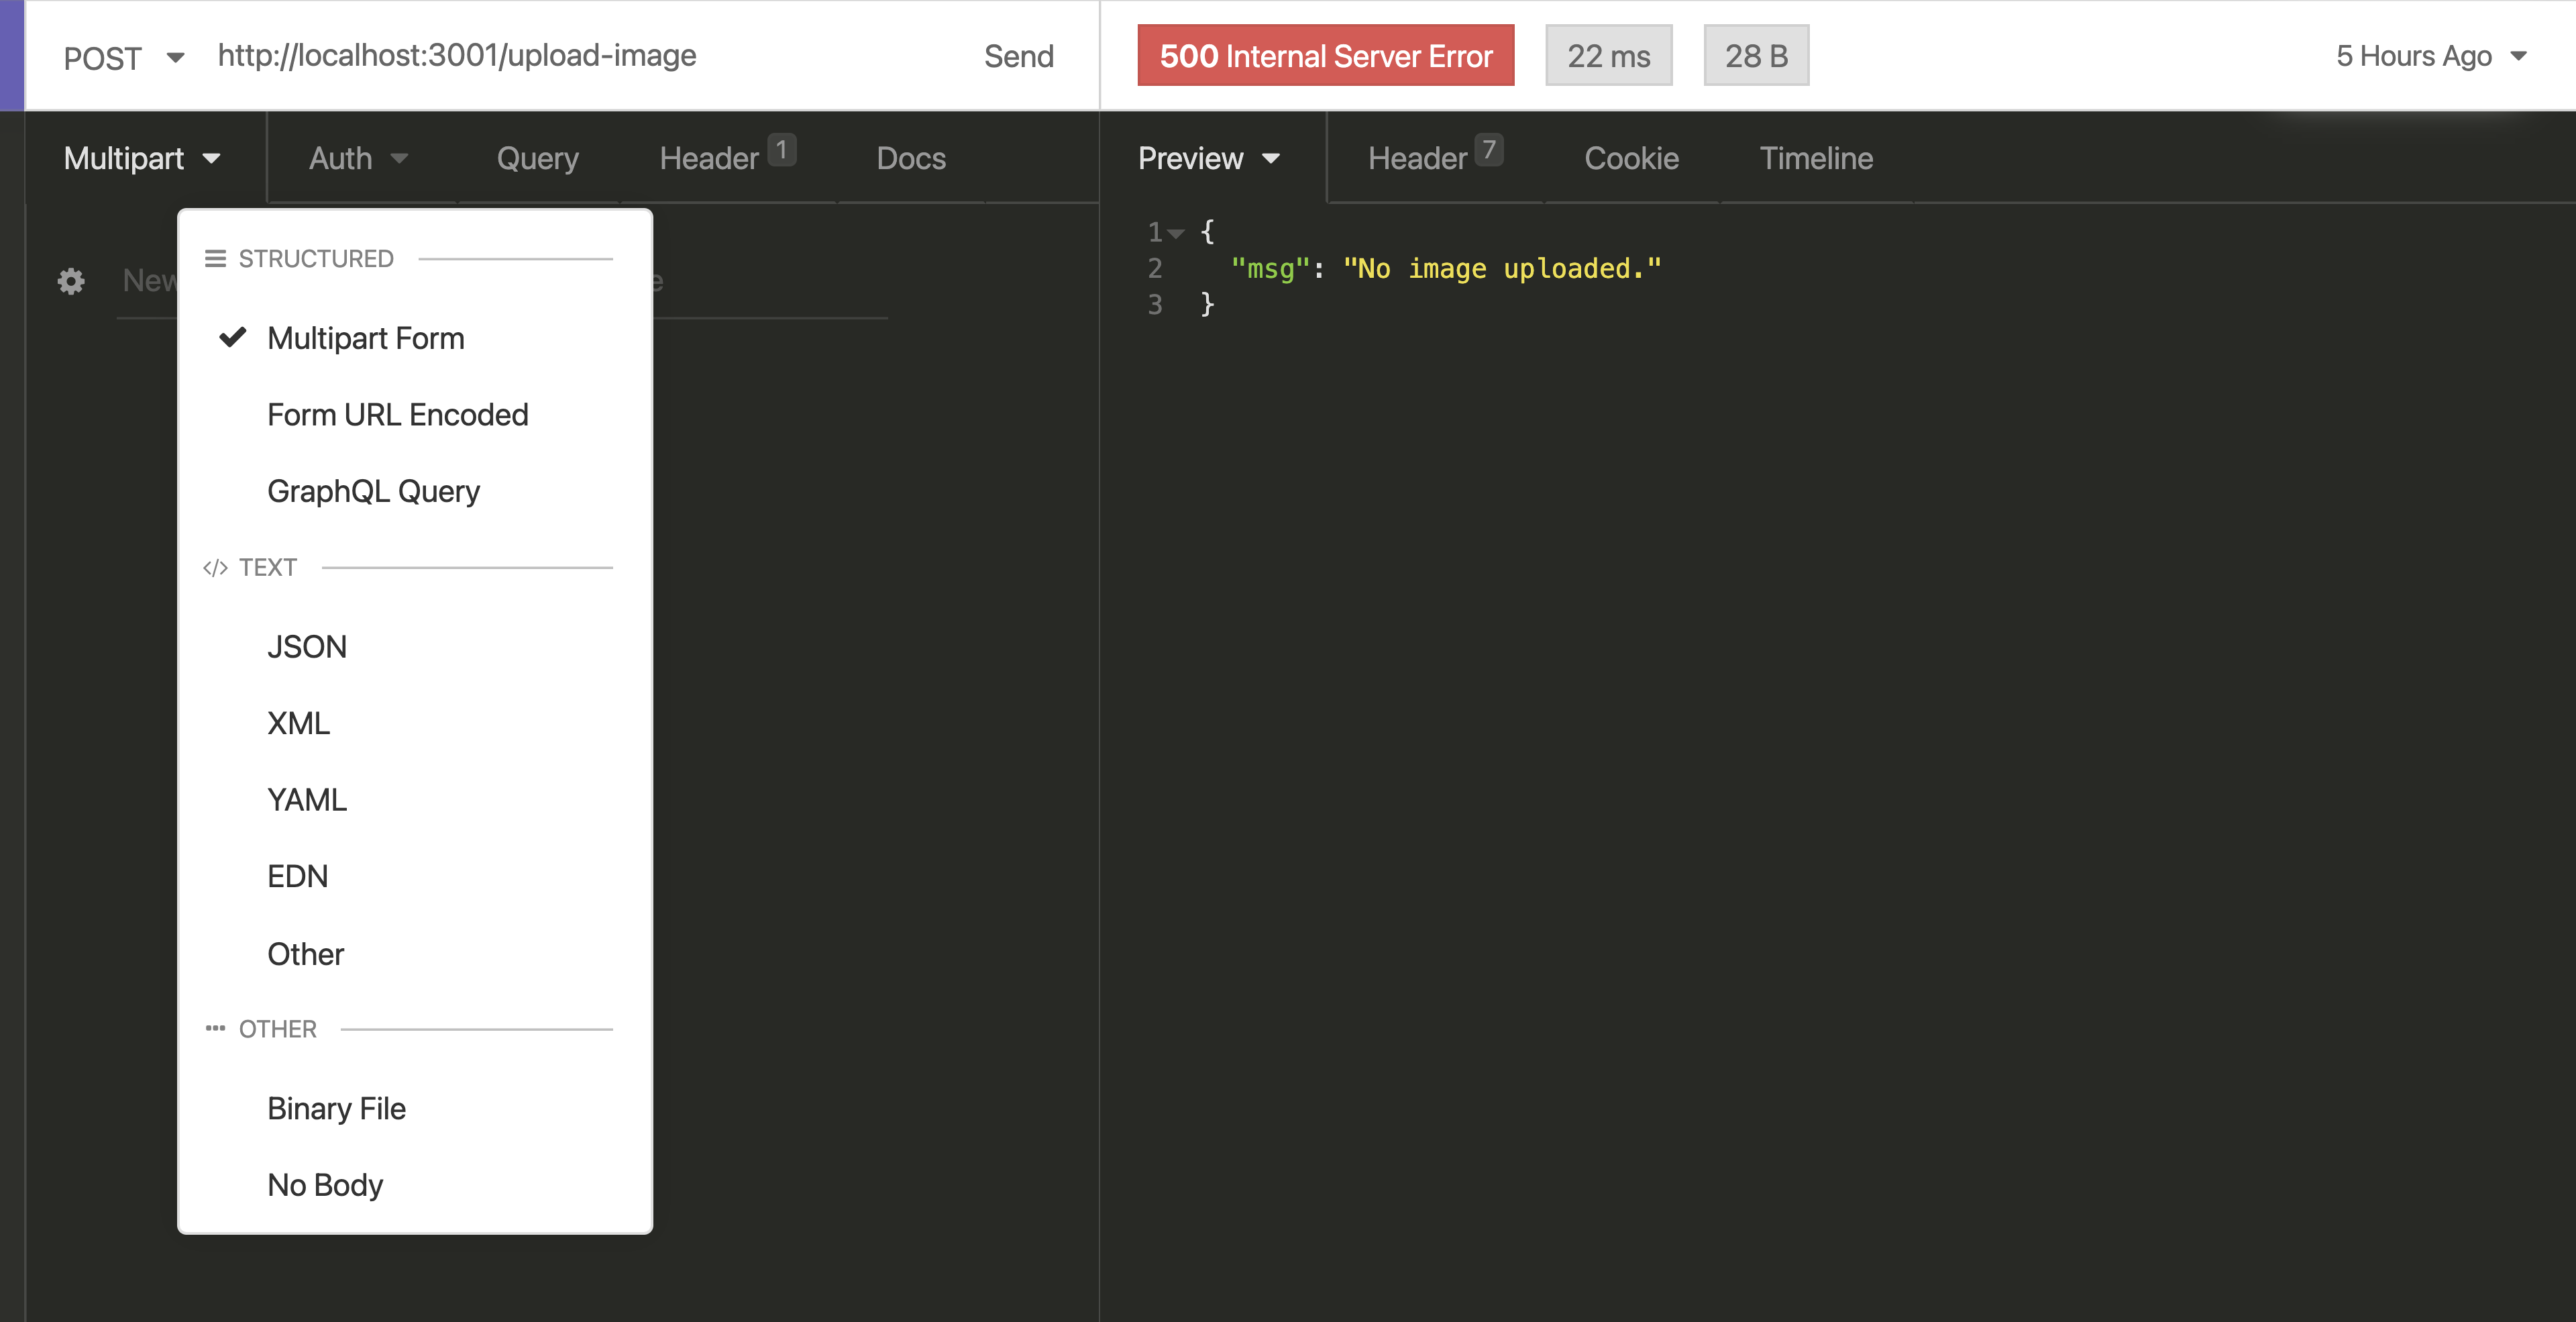Select JSON body type
The image size is (2576, 1322).
click(415, 647)
